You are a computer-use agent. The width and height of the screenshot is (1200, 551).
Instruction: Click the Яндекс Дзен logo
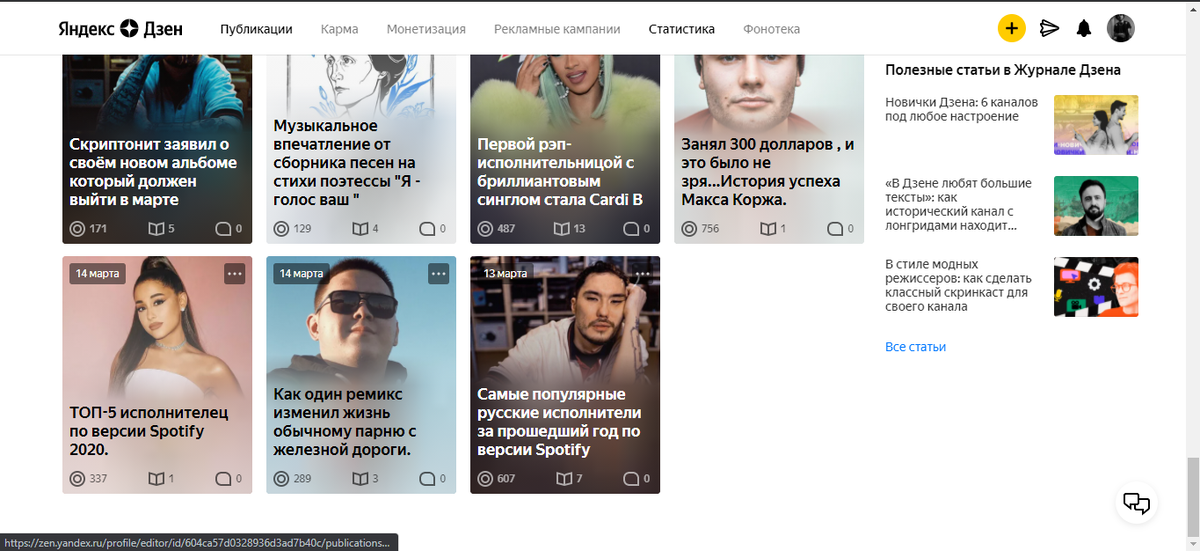point(120,29)
